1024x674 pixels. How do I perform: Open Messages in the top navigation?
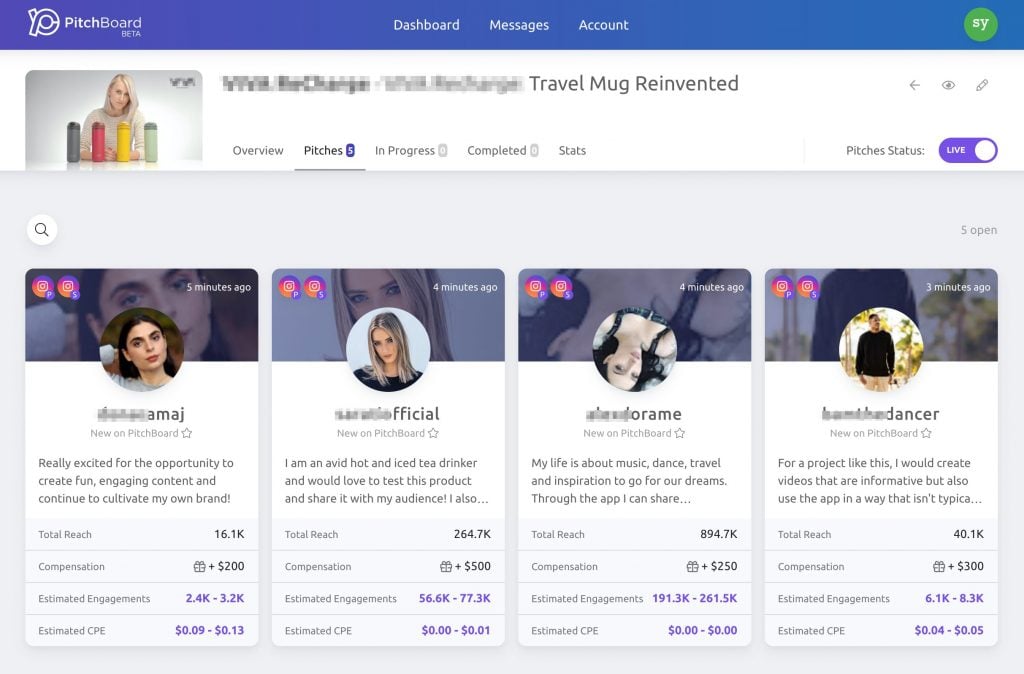[x=519, y=25]
